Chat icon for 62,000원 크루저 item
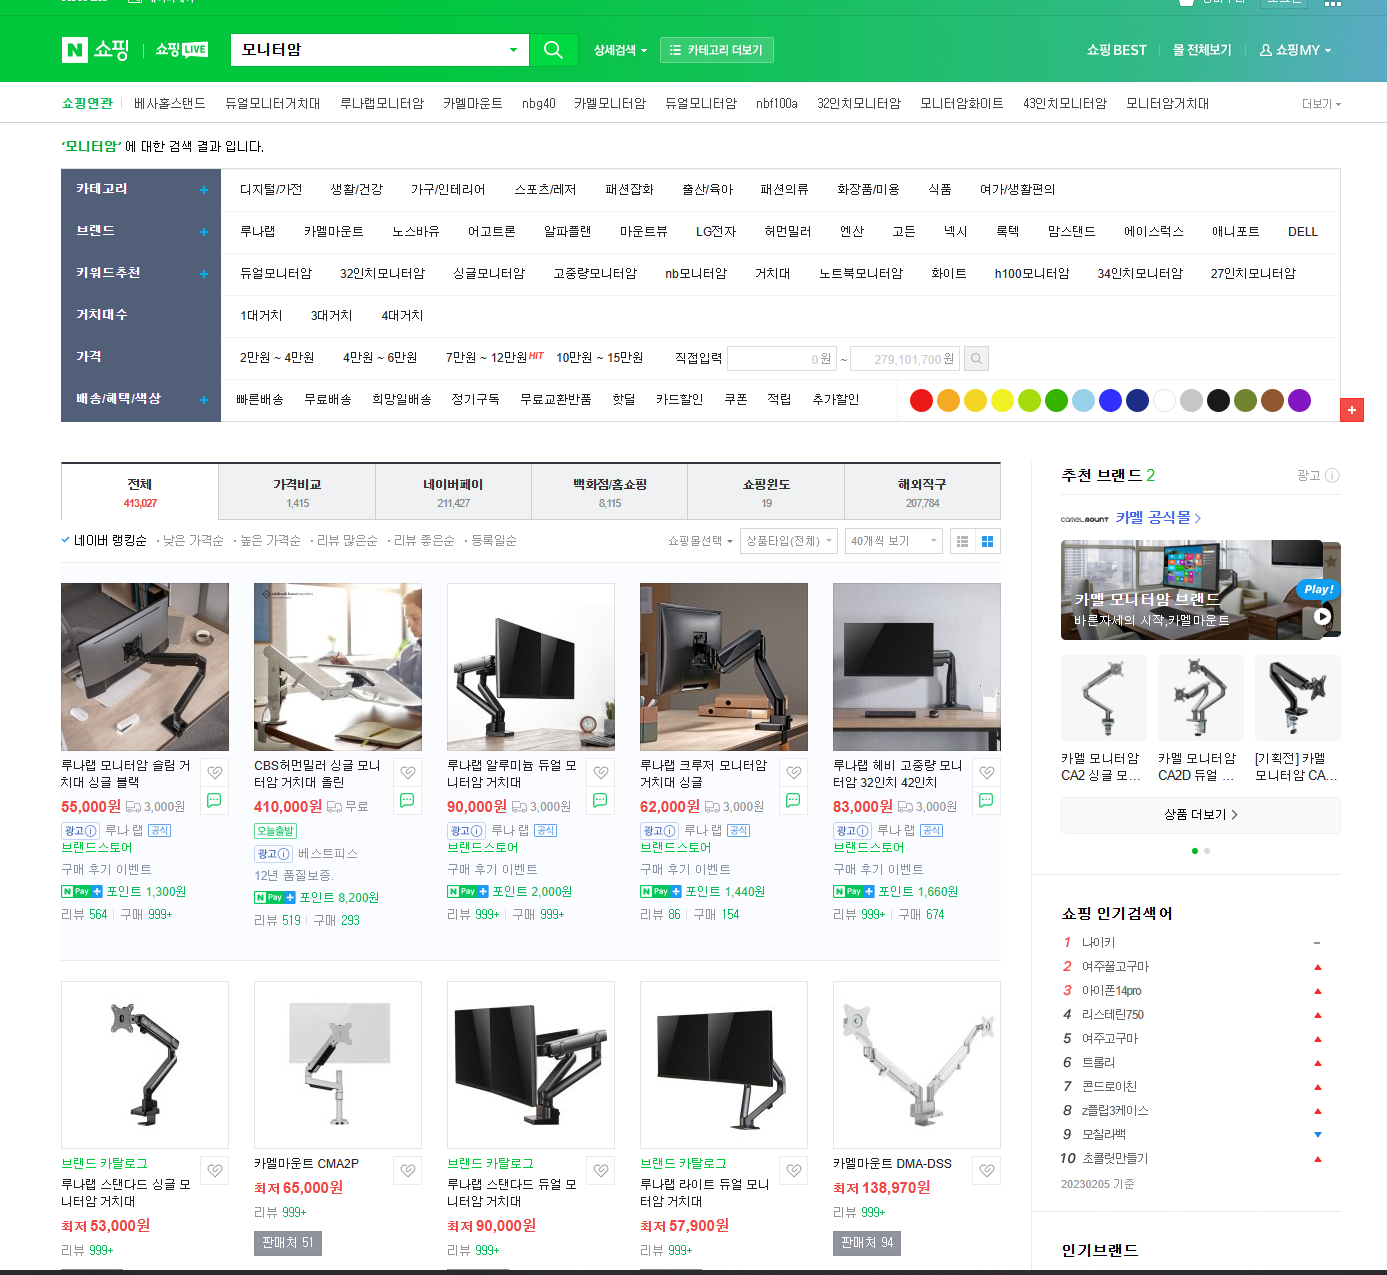The height and width of the screenshot is (1275, 1387). pos(793,800)
